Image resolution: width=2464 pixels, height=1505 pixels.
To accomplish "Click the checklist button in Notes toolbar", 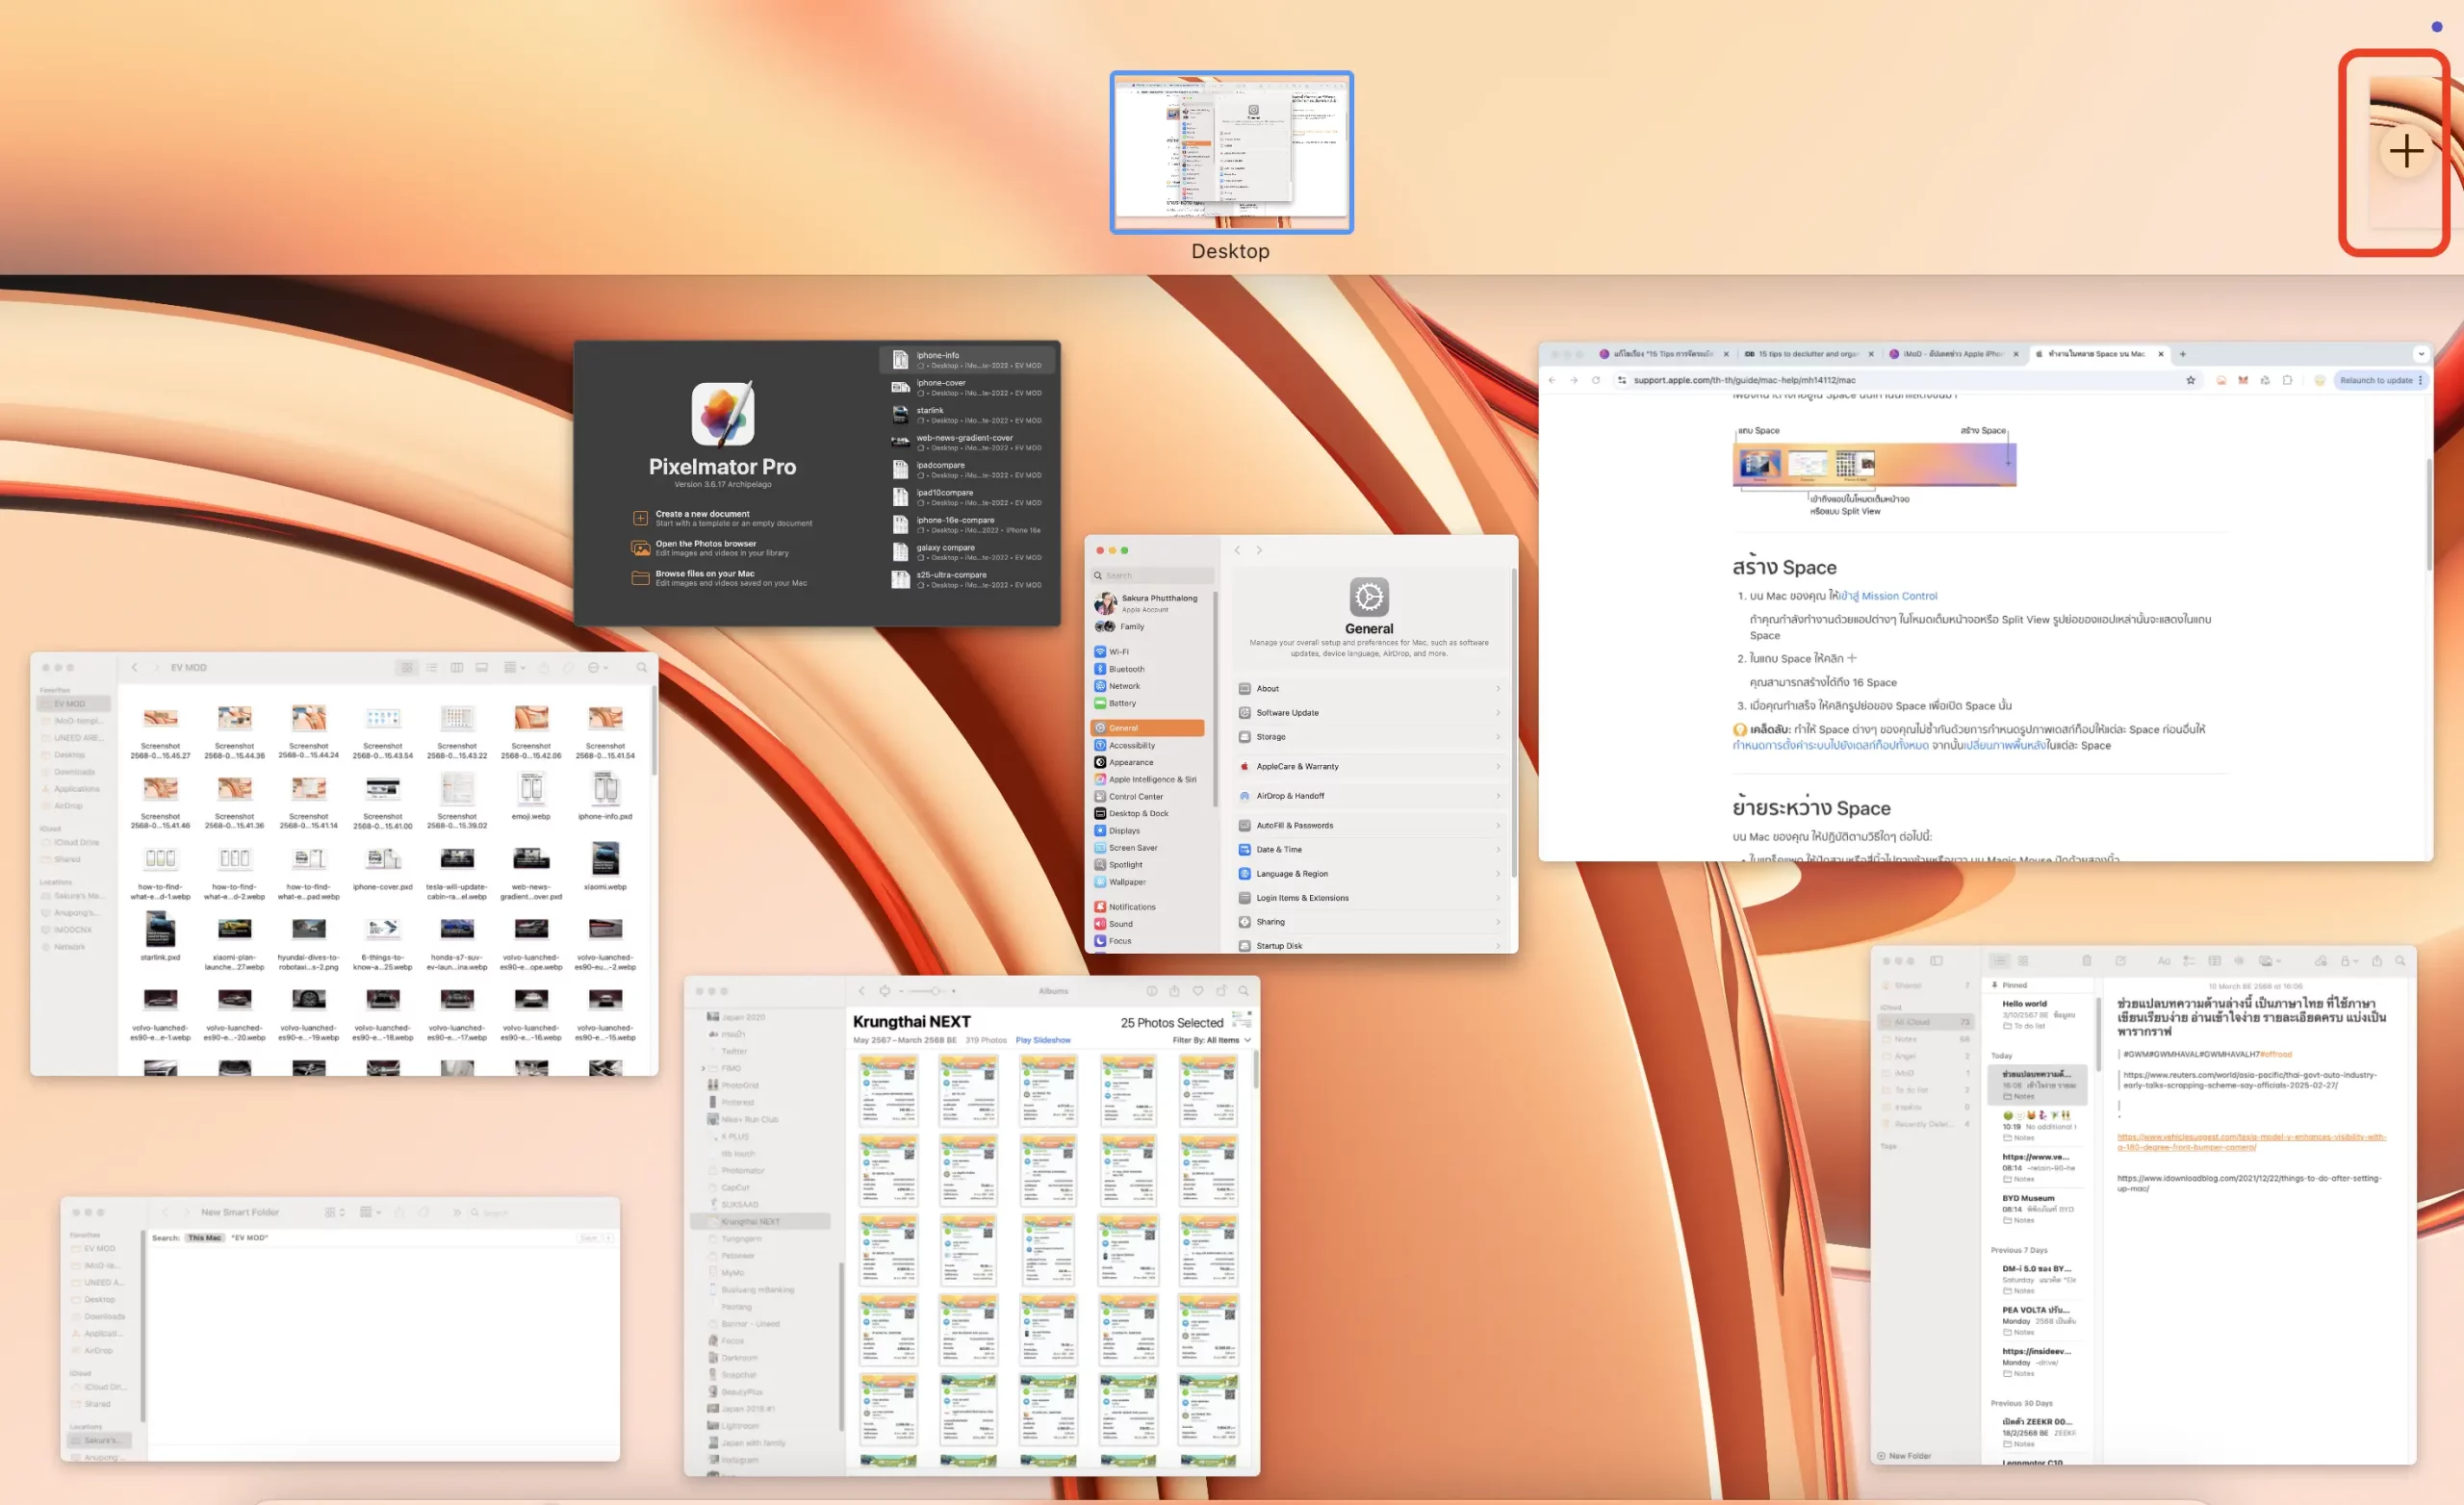I will click(x=2188, y=961).
